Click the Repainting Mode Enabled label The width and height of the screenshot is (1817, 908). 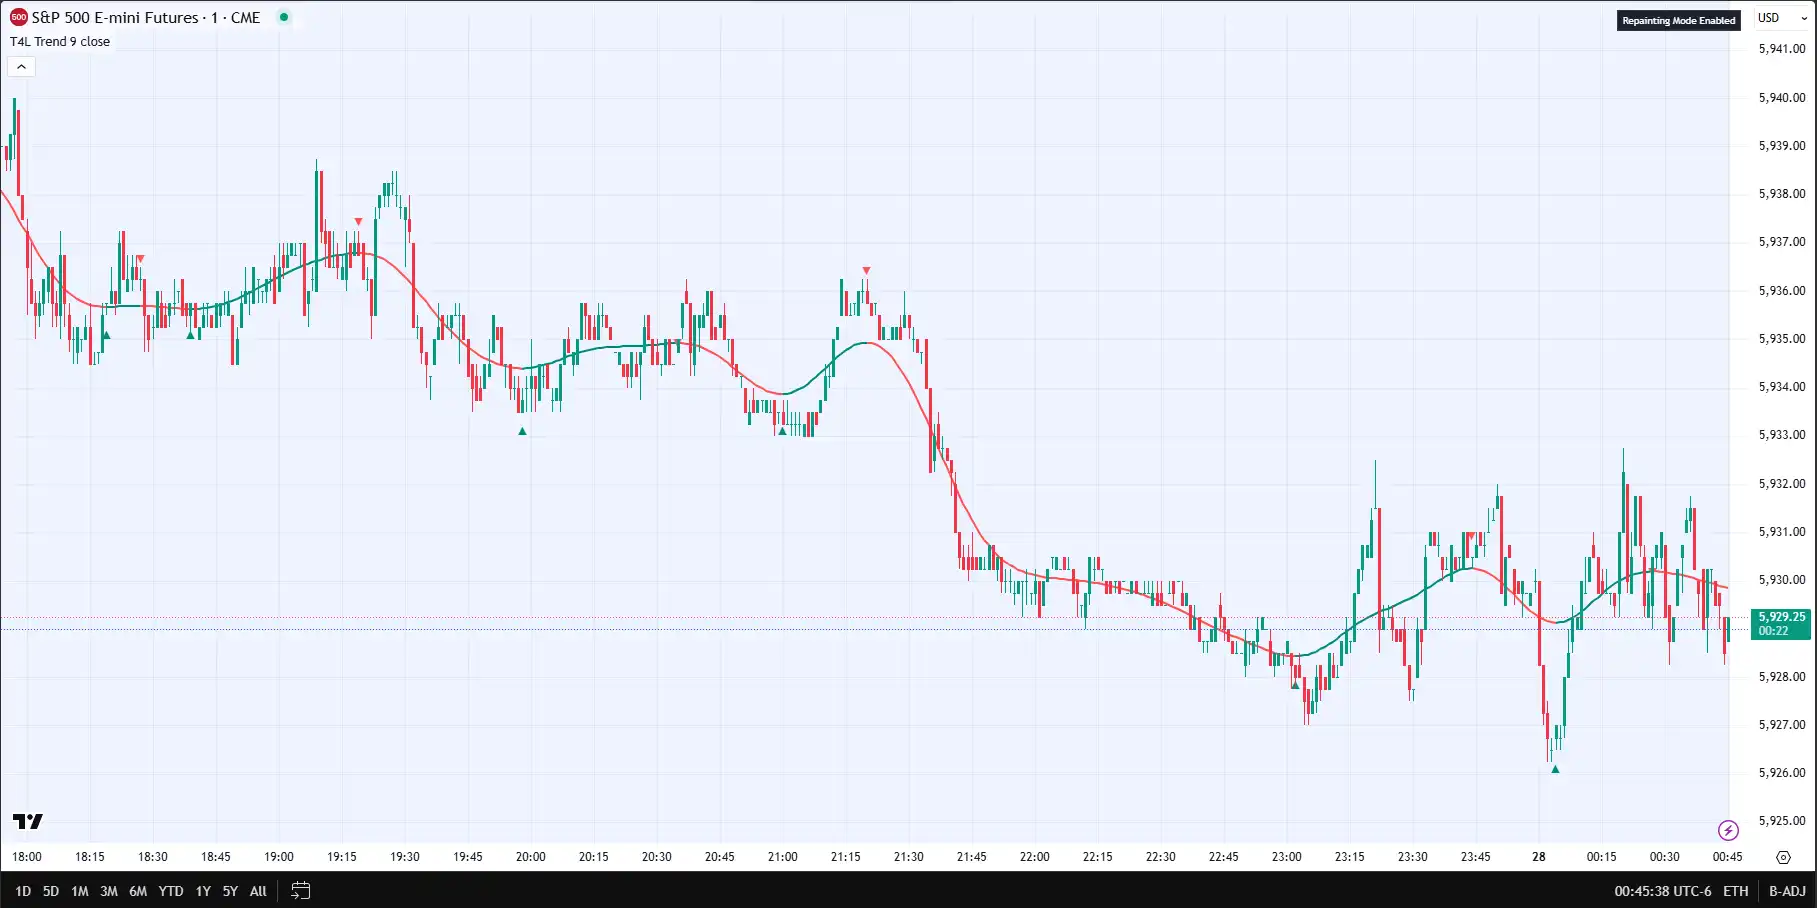point(1678,20)
